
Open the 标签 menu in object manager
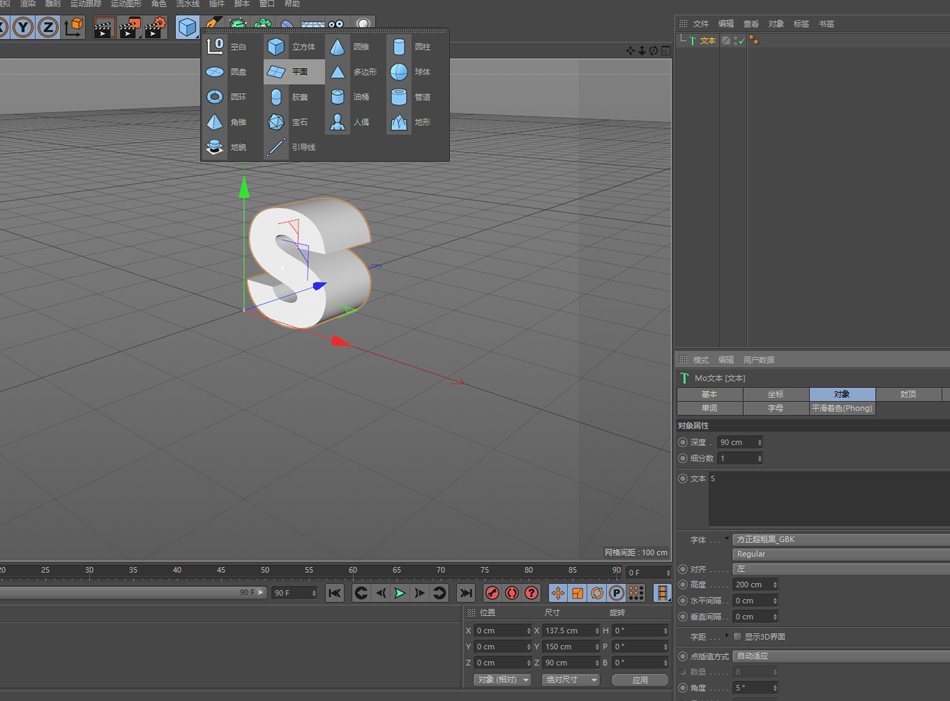click(801, 24)
